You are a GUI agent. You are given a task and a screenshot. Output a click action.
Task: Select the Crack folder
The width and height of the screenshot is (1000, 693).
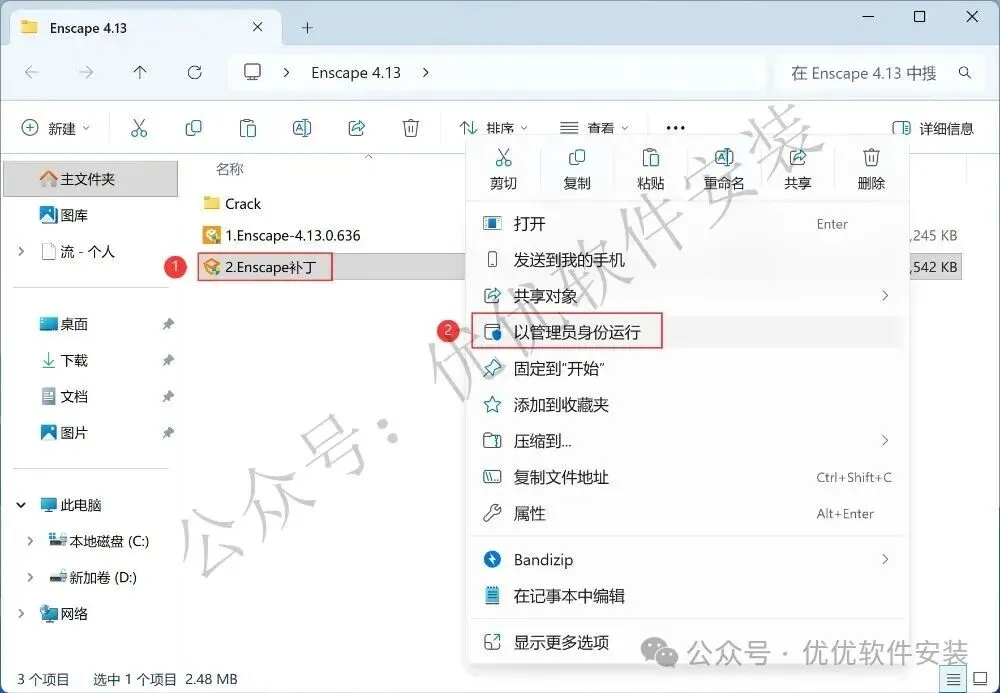pyautogui.click(x=232, y=203)
